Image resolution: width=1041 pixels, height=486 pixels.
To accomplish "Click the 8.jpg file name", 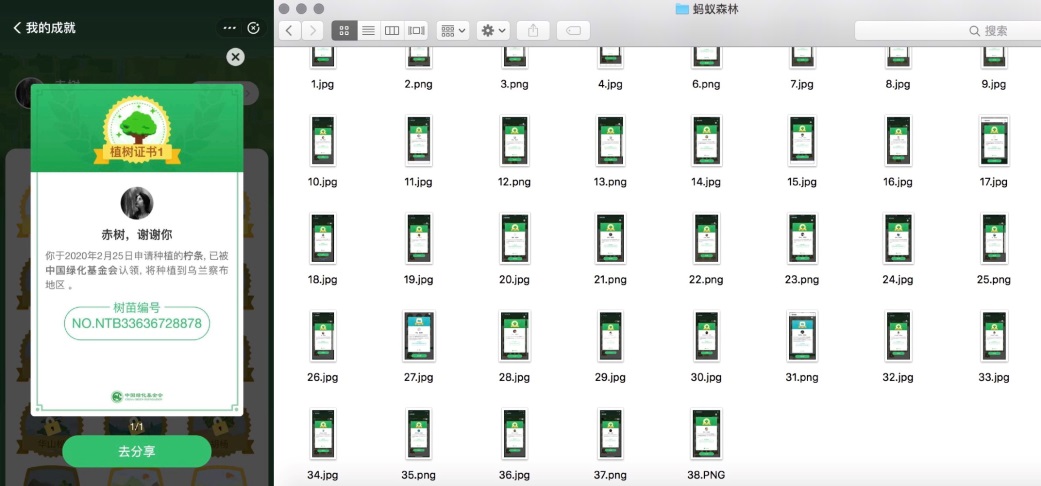I will (x=898, y=84).
